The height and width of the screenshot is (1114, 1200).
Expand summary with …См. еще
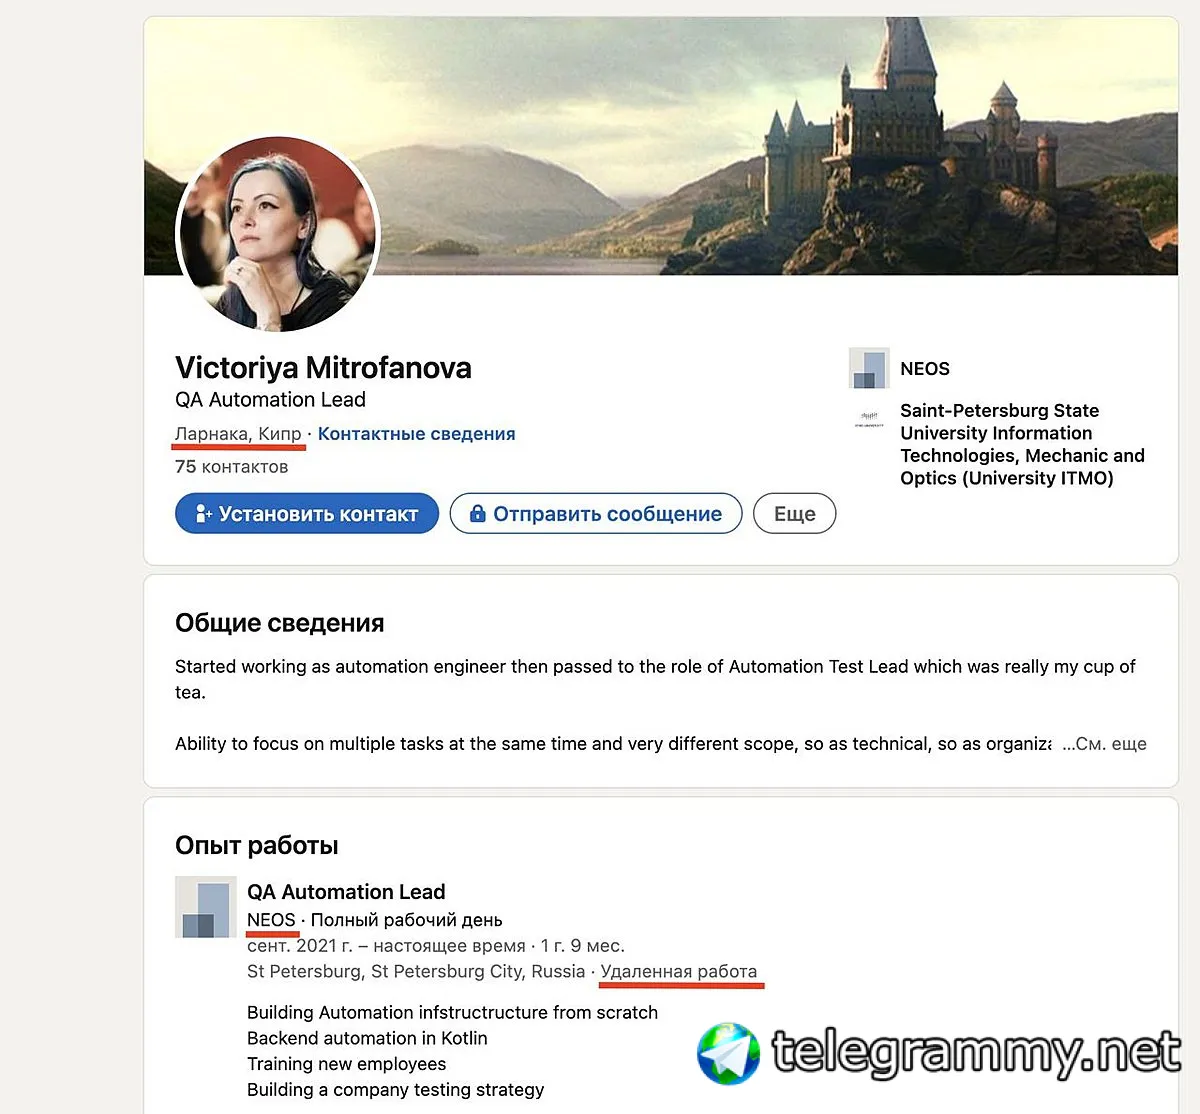click(x=1104, y=744)
